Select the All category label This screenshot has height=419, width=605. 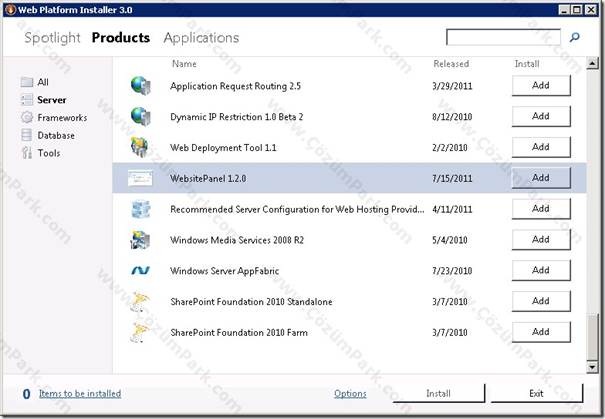pos(43,82)
